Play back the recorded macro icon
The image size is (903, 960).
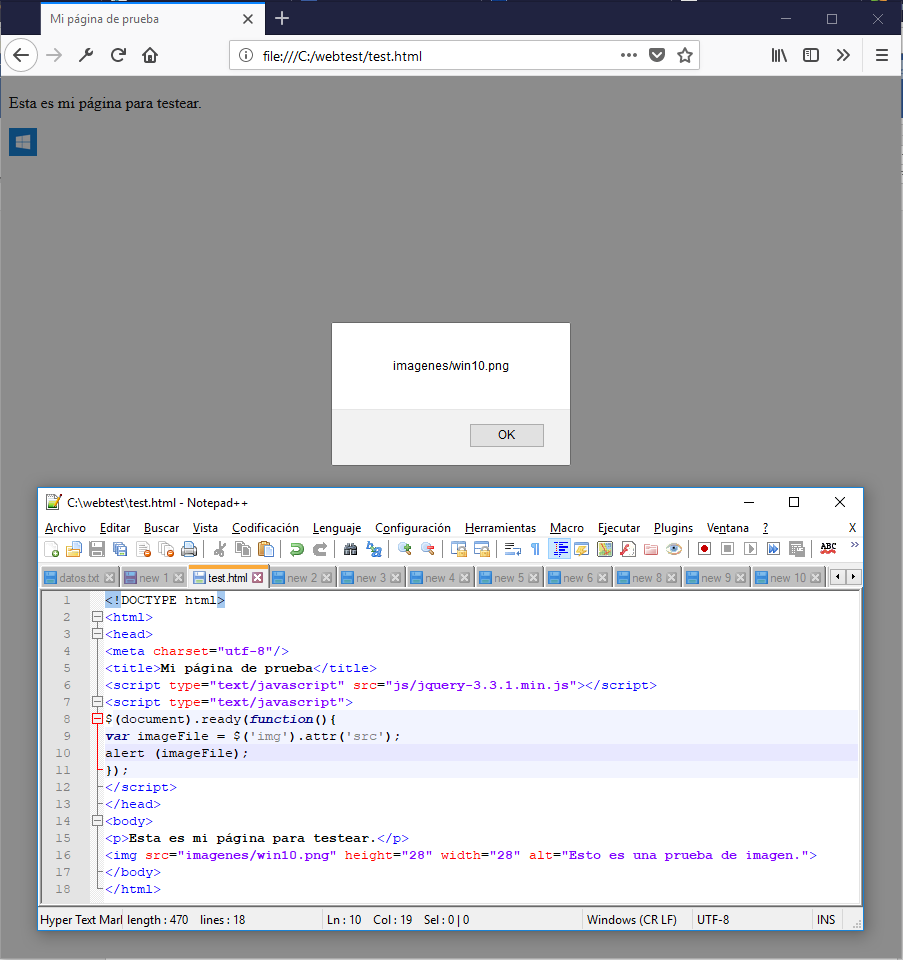[751, 549]
